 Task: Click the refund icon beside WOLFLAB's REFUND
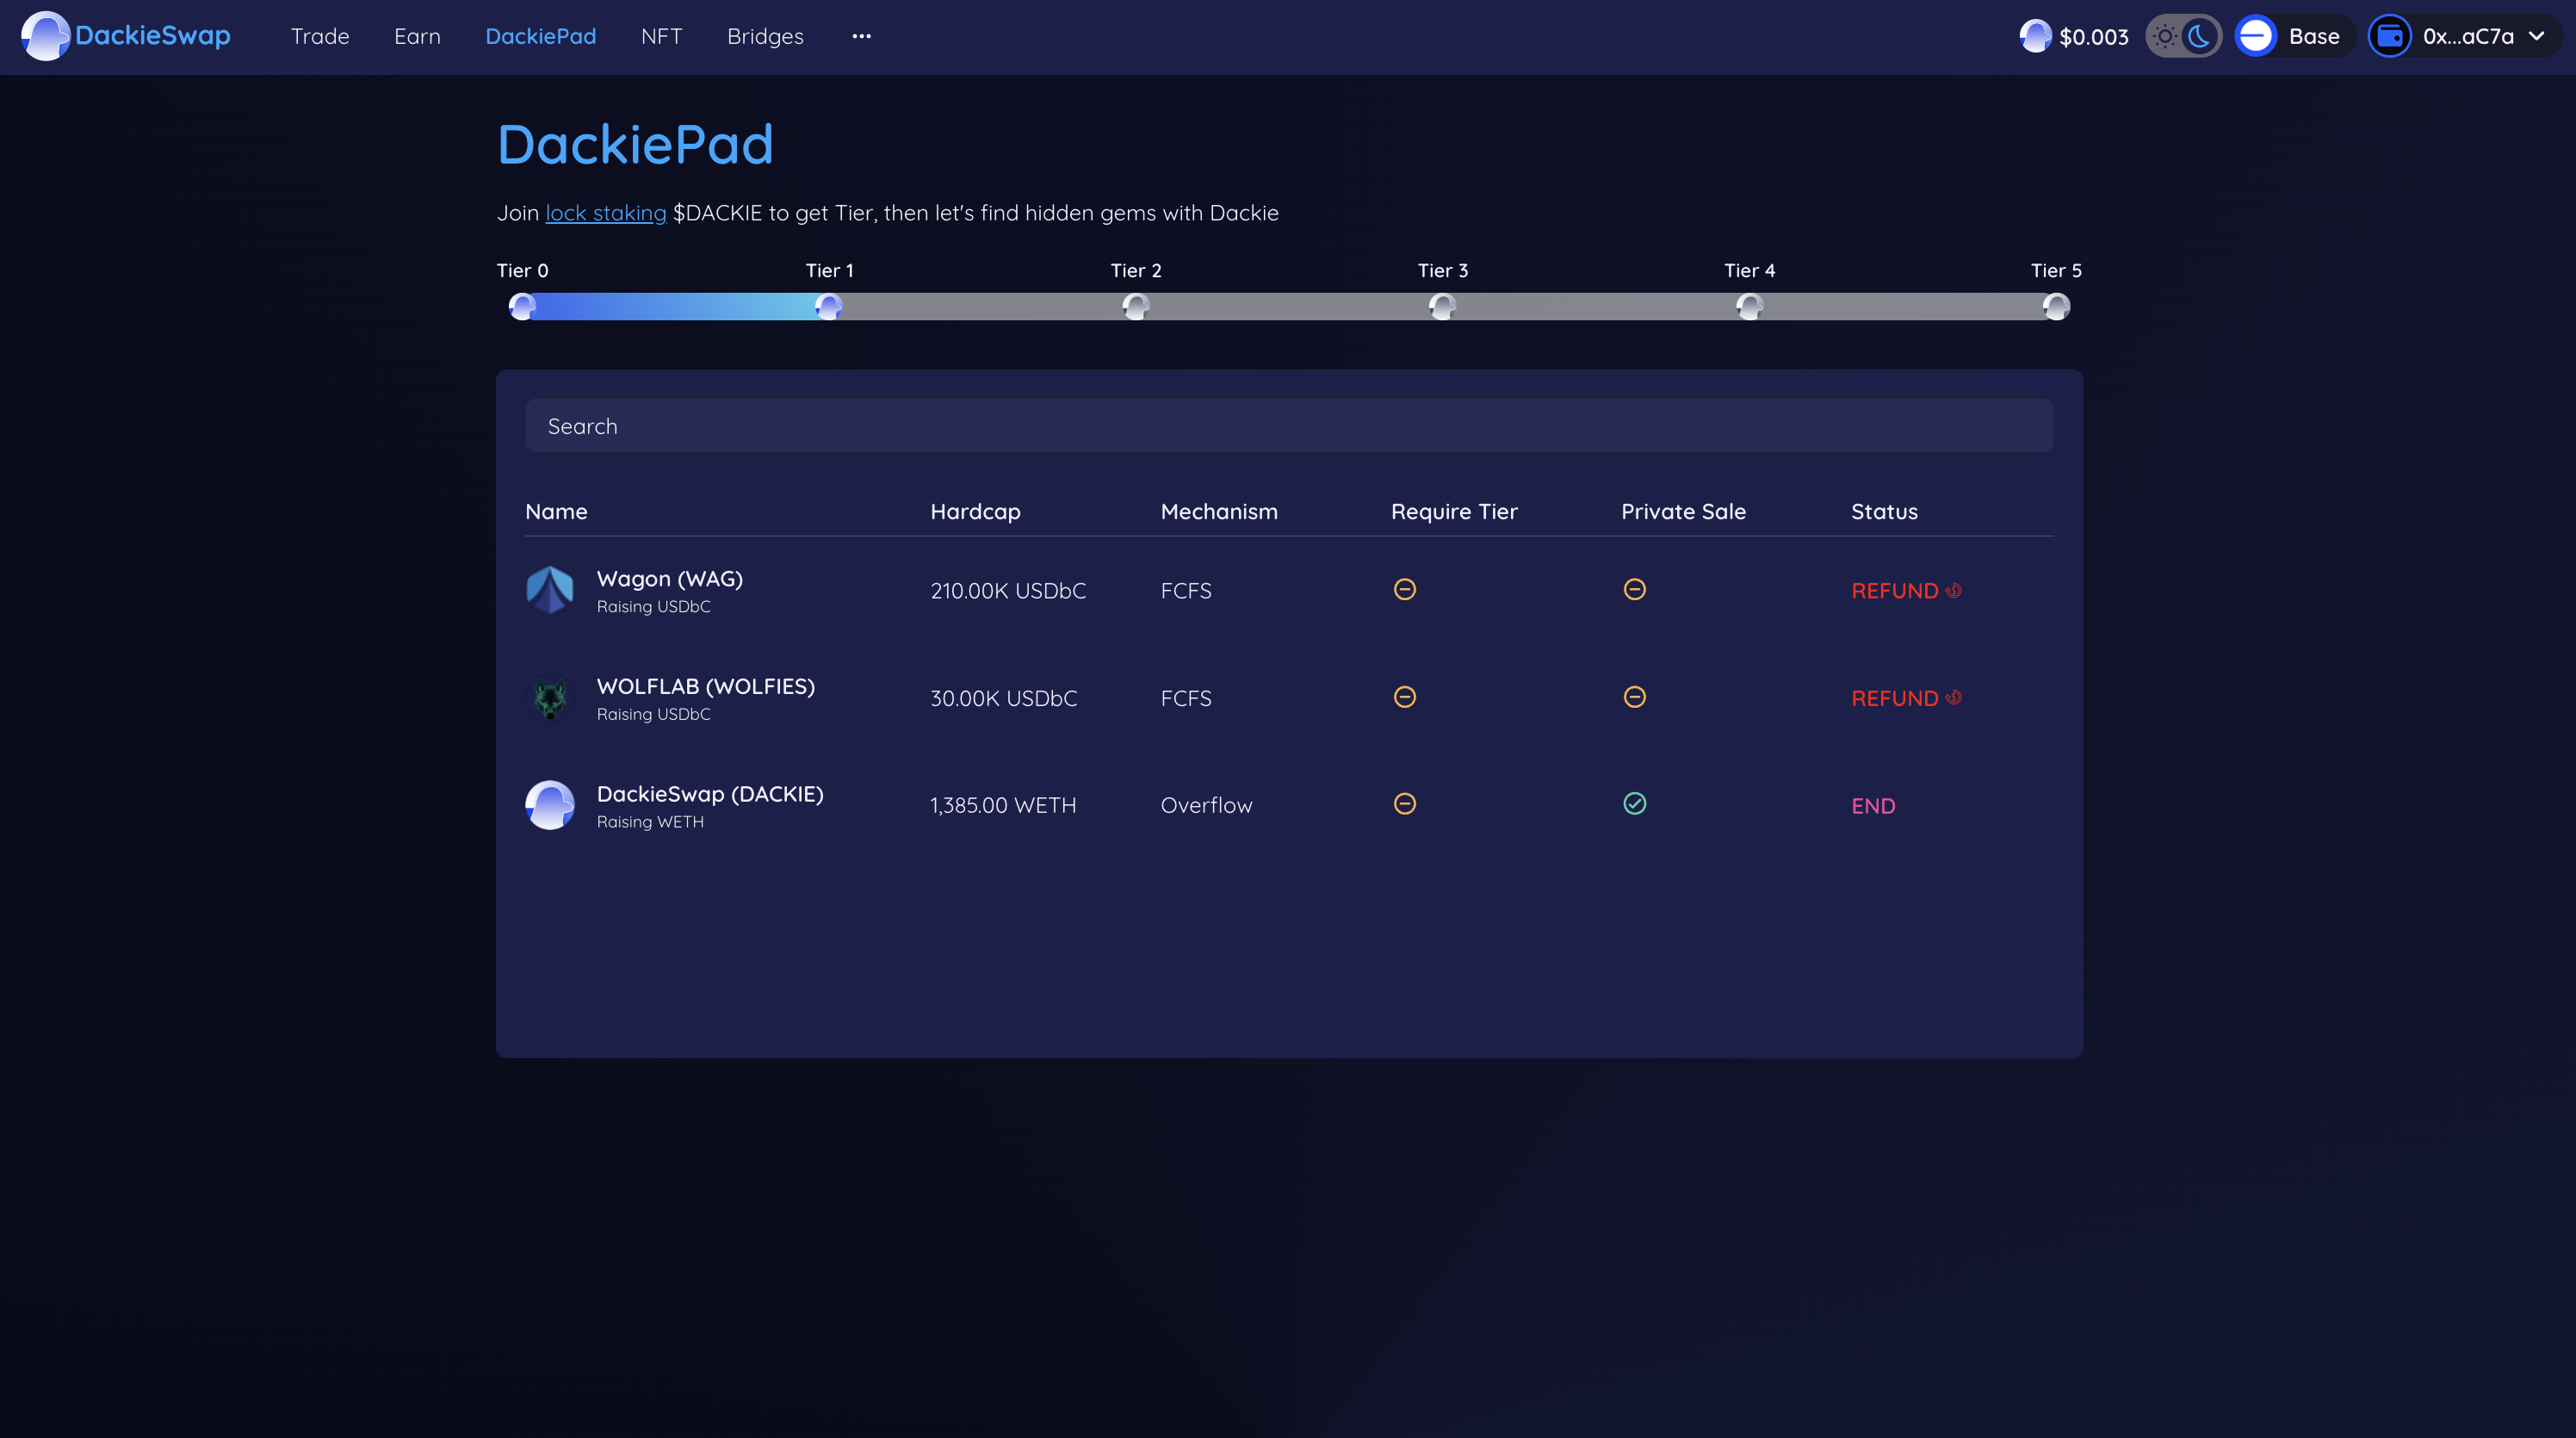pos(1953,698)
